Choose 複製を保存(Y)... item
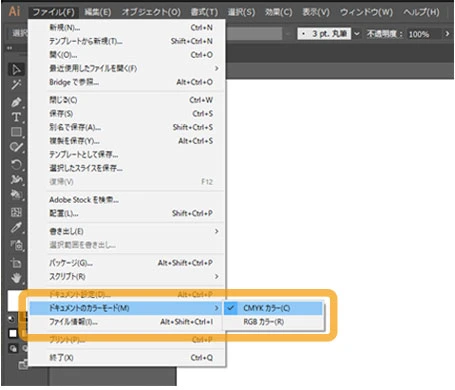 [x=127, y=141]
